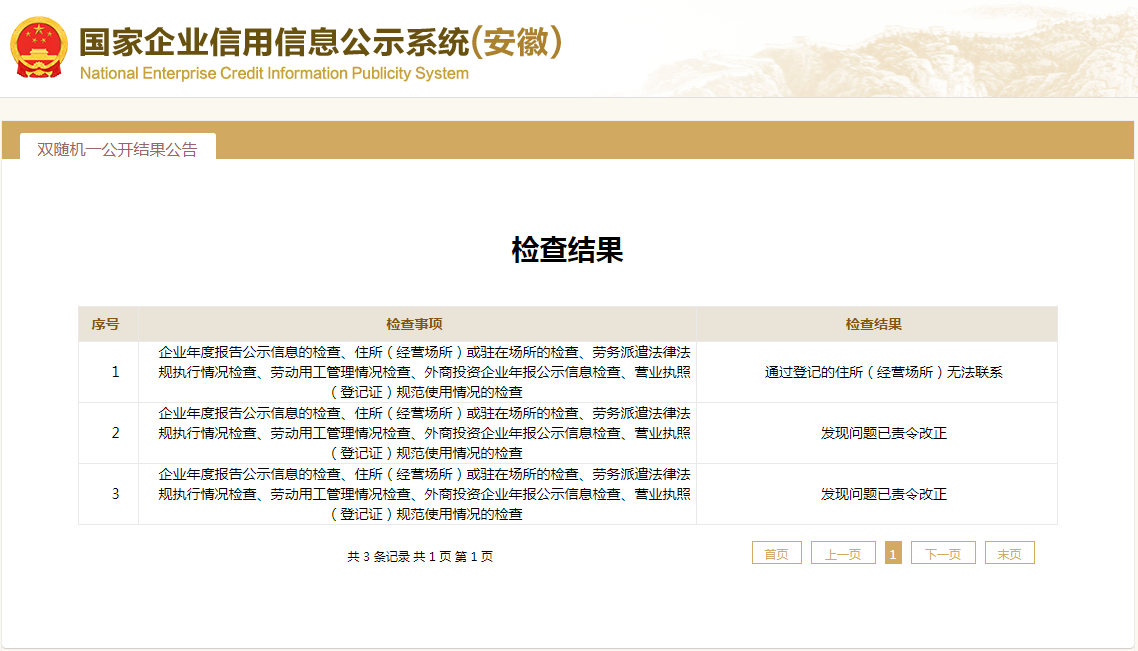
Task: Click the 检查结果 page heading
Action: [x=567, y=250]
